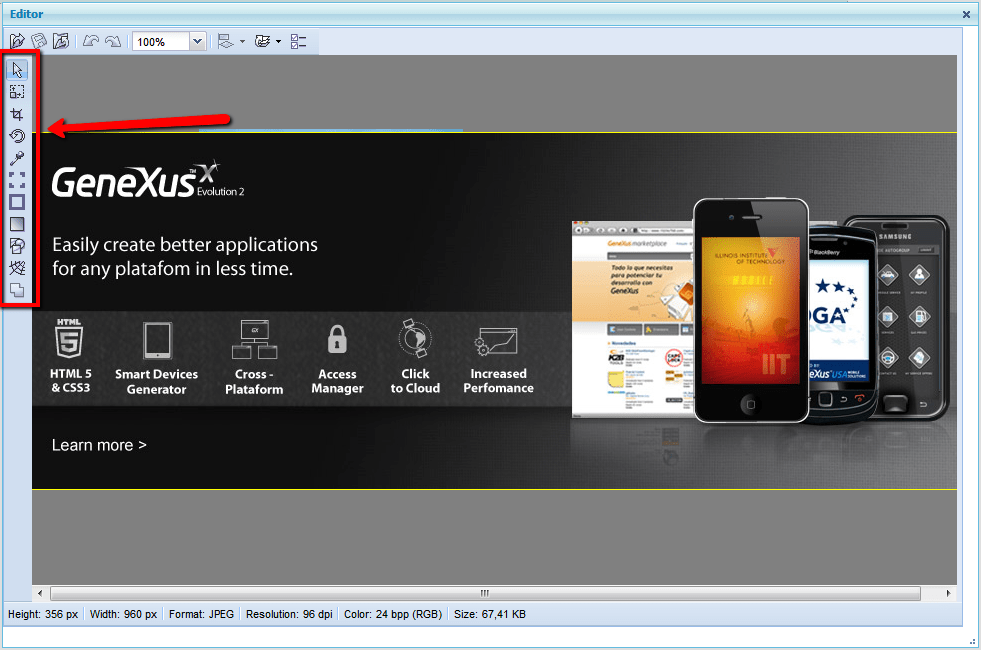Expand the image effects dropdown arrow
Image resolution: width=981 pixels, height=650 pixels.
point(278,42)
